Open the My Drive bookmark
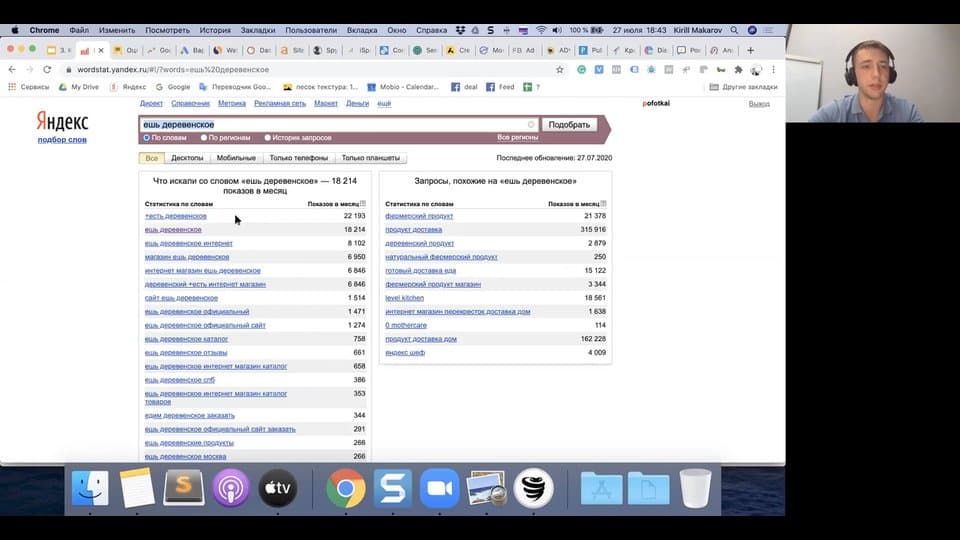This screenshot has width=960, height=540. (78, 87)
